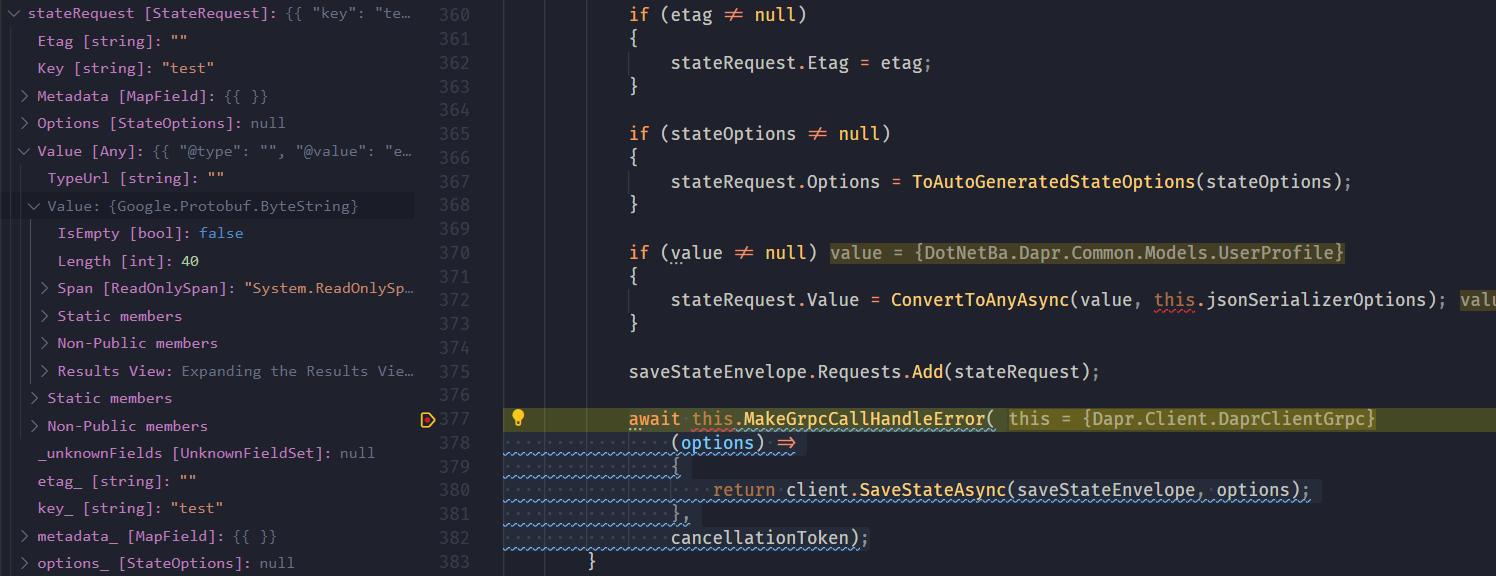Collapse the stateRequest [StateRequest] node
This screenshot has width=1496, height=576.
click(x=13, y=14)
